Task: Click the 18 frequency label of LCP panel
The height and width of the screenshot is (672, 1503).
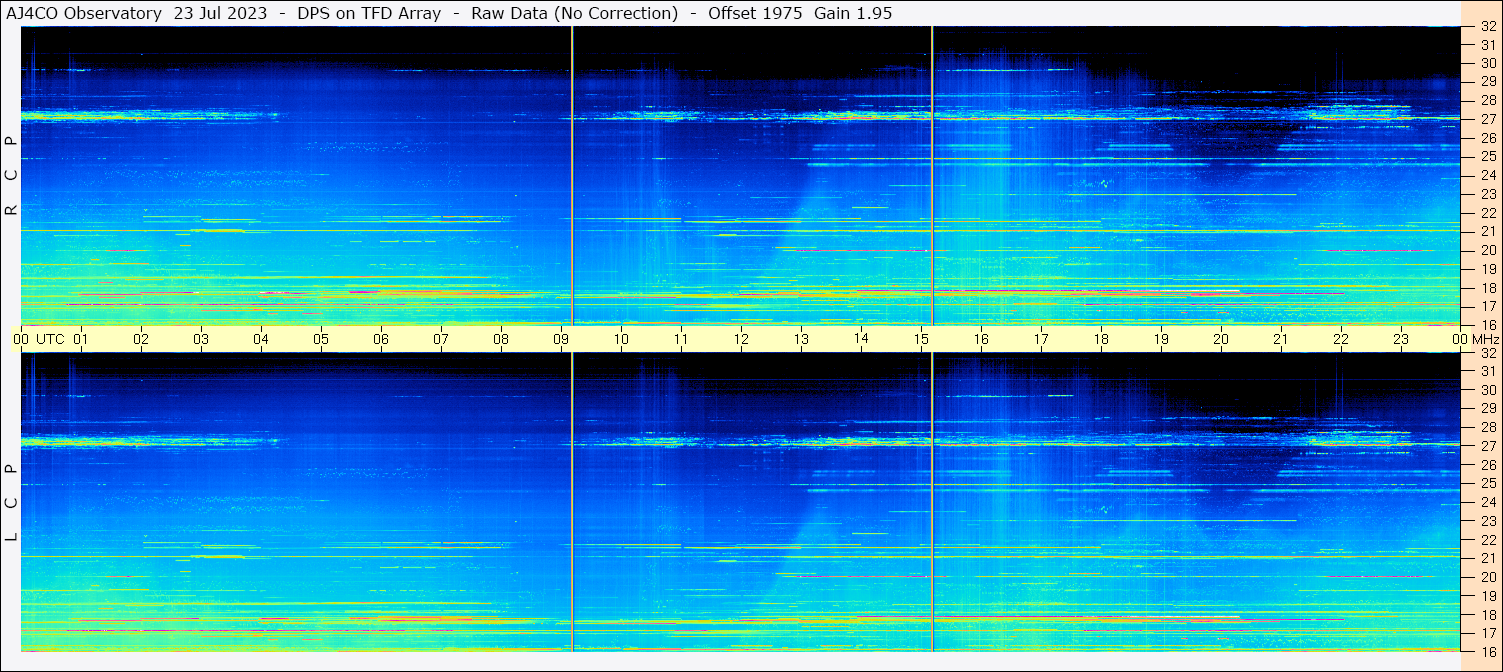Action: pos(1487,614)
